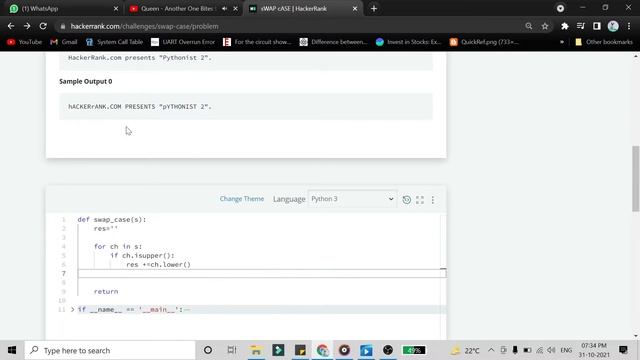
Task: Toggle fullscreen editor mode
Action: pyautogui.click(x=420, y=200)
